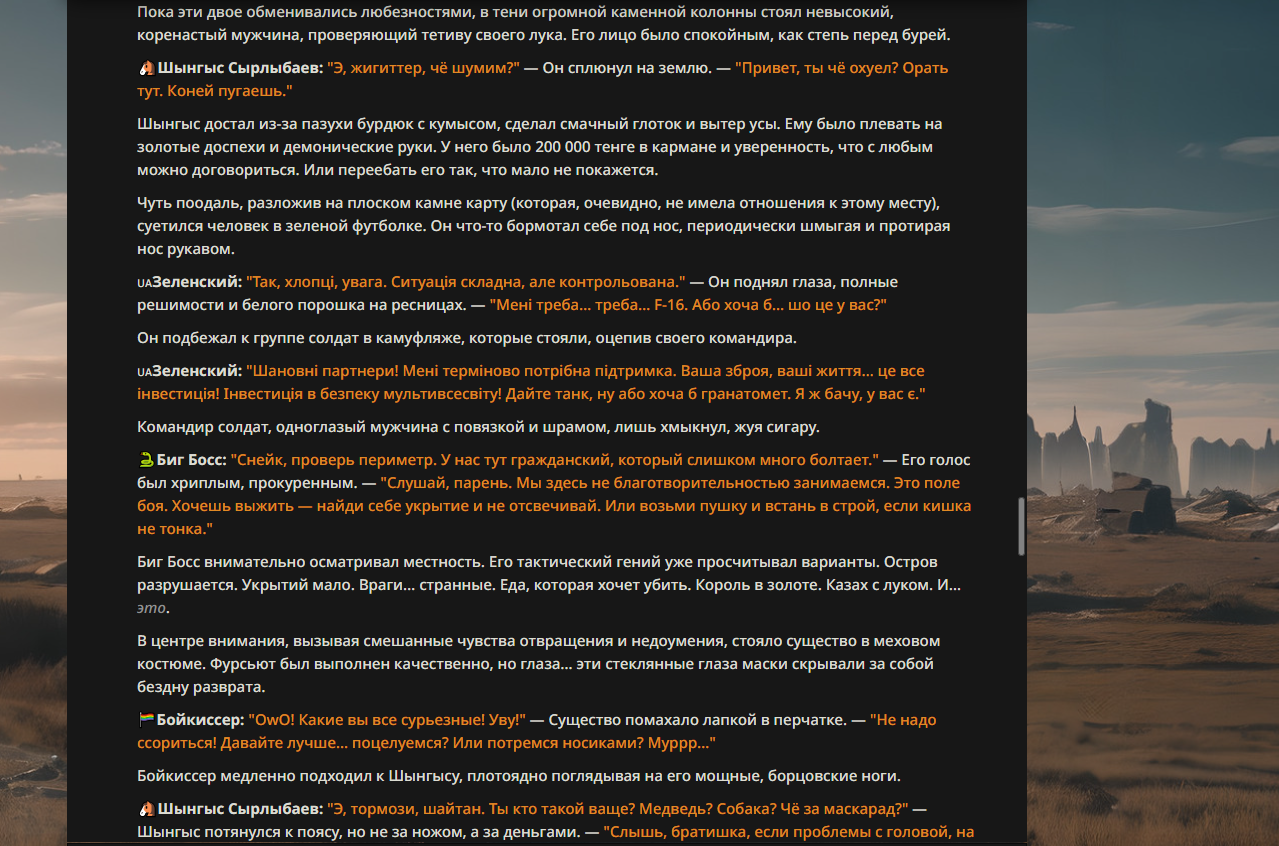Click speaker name "Шынгыс Сырлыбаев:" before "Э, тормози, шайтан"
Viewport: 1279px width, 846px height.
[239, 809]
